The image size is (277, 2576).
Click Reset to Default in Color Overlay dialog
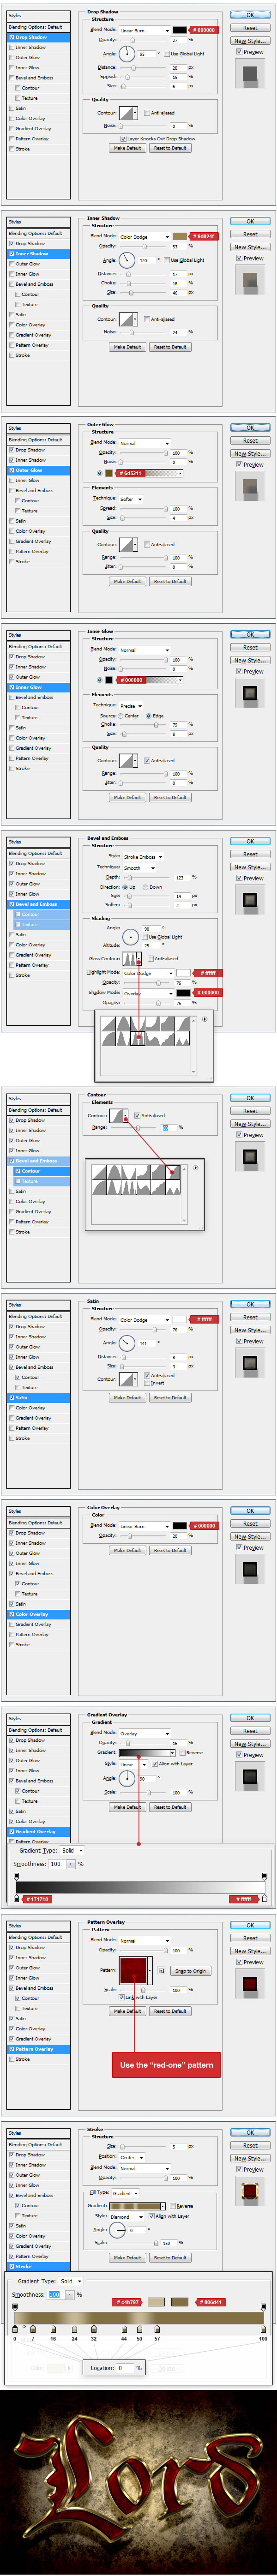click(x=170, y=1550)
